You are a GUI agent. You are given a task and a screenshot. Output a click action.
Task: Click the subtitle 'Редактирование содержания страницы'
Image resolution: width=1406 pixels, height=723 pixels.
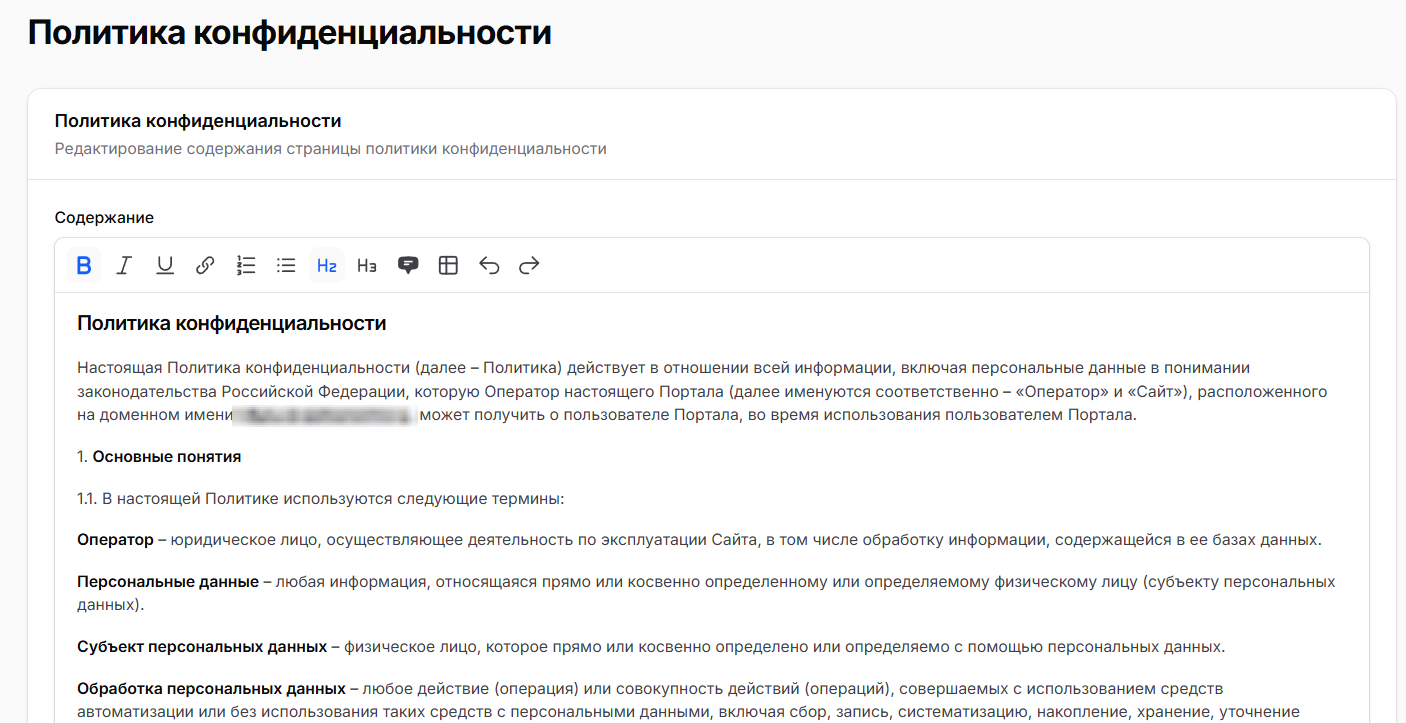click(x=331, y=149)
